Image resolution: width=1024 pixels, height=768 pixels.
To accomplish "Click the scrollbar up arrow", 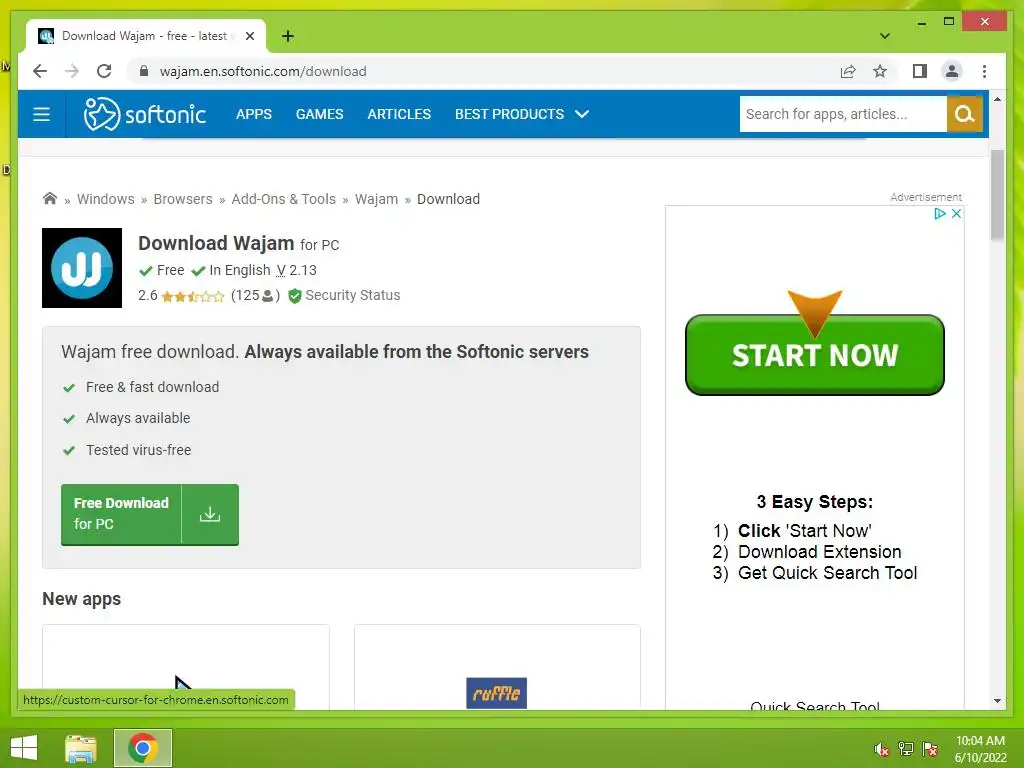I will [x=997, y=99].
